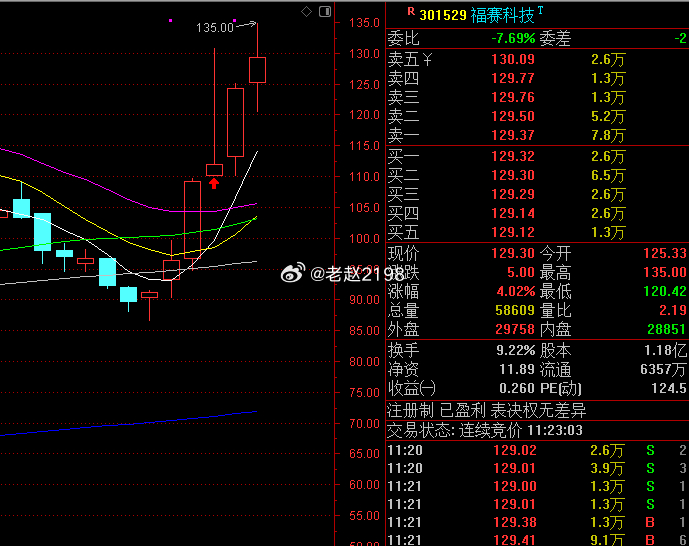Click 今开 value 125.33
Viewport: 689px width, 546px height.
665,253
